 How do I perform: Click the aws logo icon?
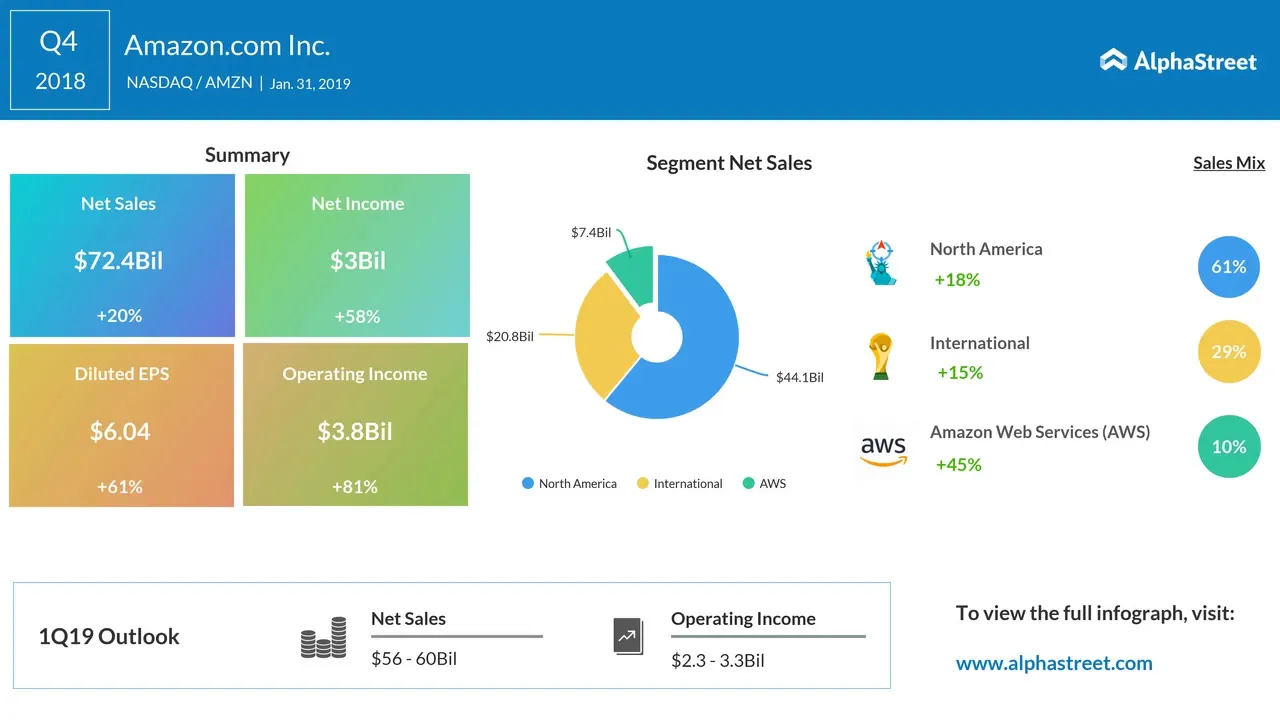click(883, 450)
